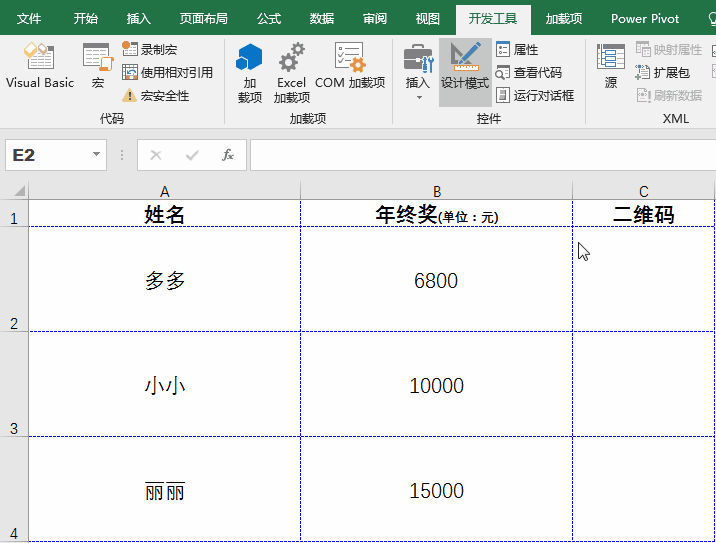The height and width of the screenshot is (543, 716).
Task: Click the fx insert function button
Action: click(228, 155)
